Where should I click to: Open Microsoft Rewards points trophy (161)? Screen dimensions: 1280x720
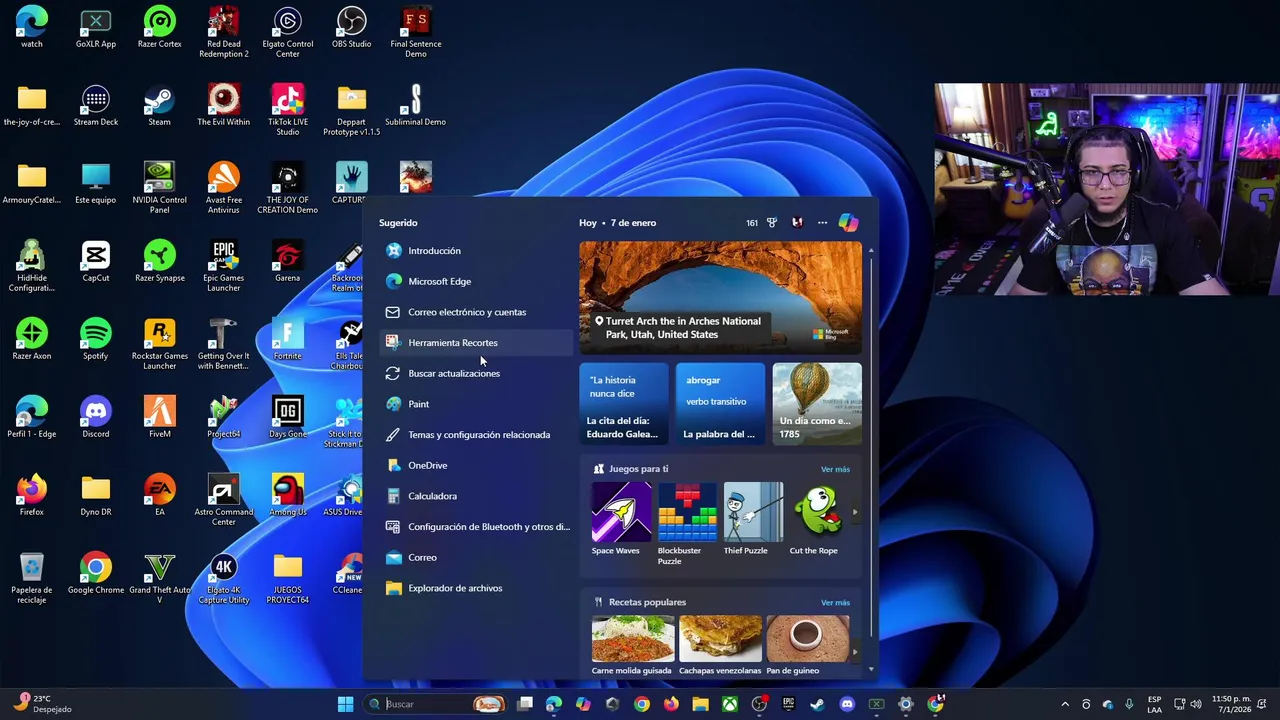[762, 223]
